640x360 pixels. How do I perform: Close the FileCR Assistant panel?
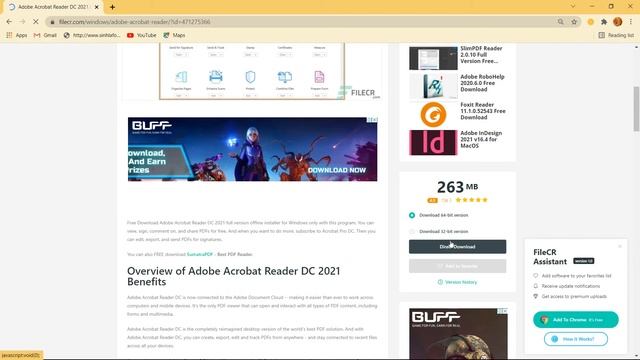620,246
